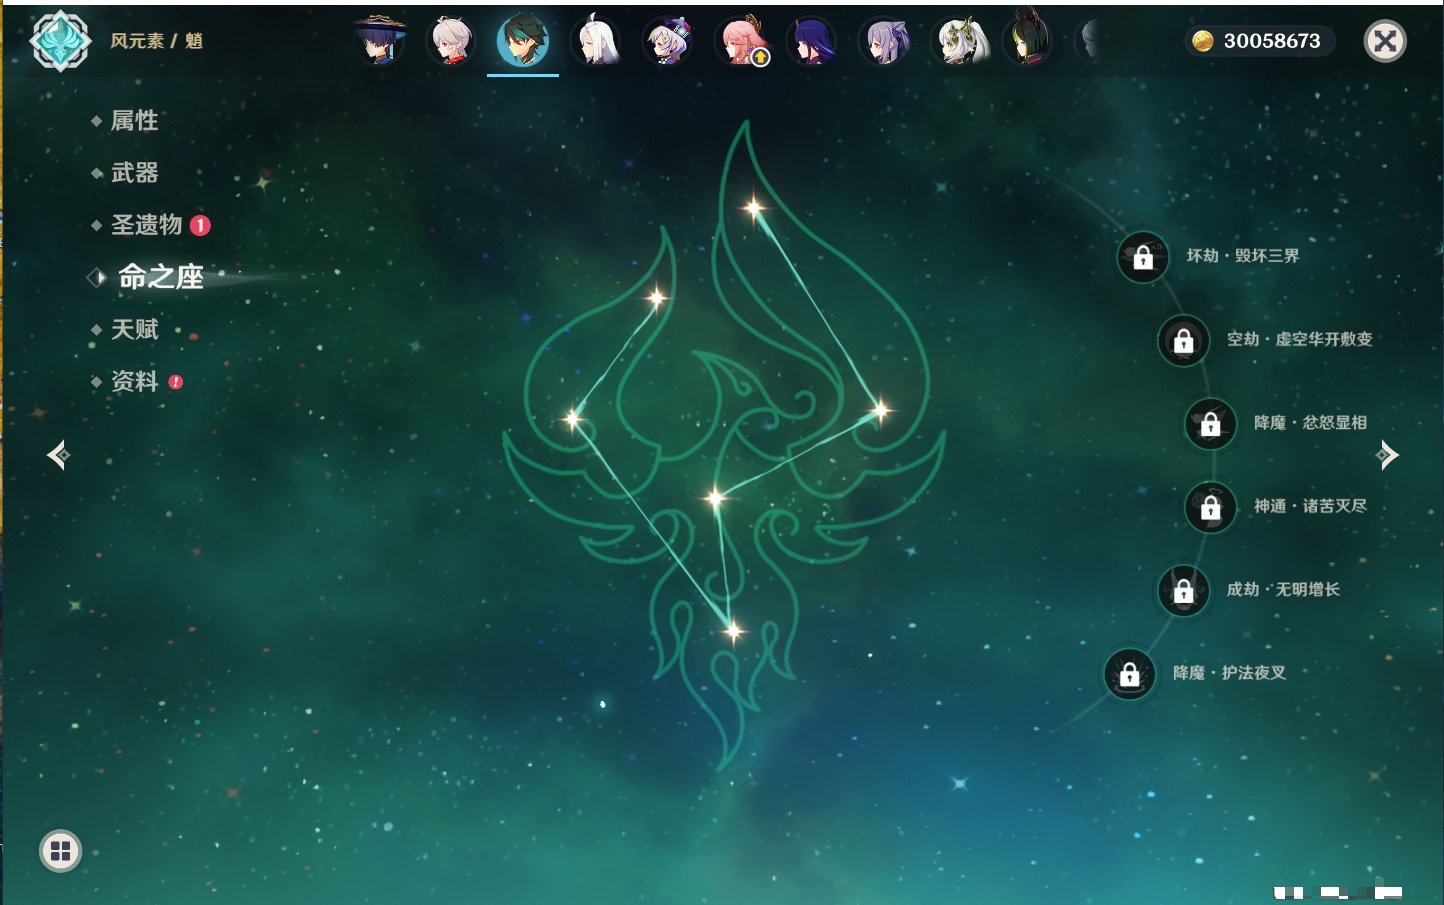1444x905 pixels.
Task: Select Yae Miko's pink-haired avatar
Action: point(741,41)
